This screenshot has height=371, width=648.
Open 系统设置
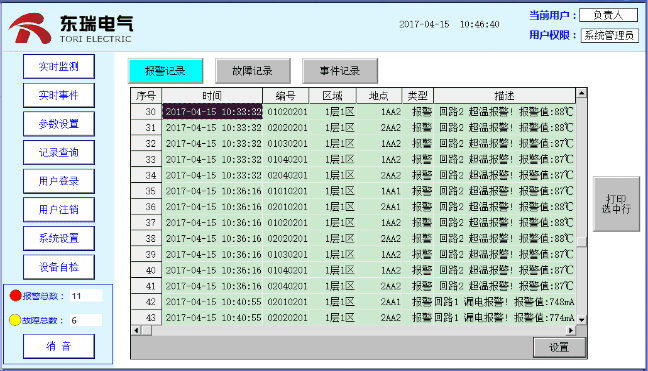(59, 238)
